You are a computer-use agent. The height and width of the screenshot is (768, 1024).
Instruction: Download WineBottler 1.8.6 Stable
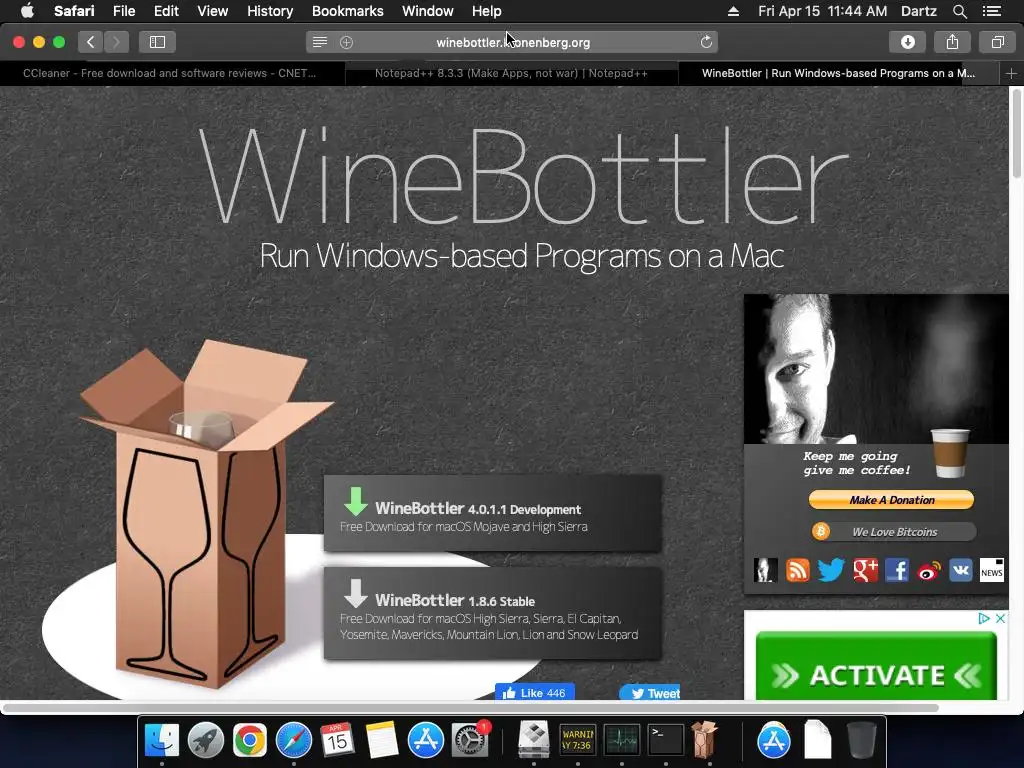(492, 613)
